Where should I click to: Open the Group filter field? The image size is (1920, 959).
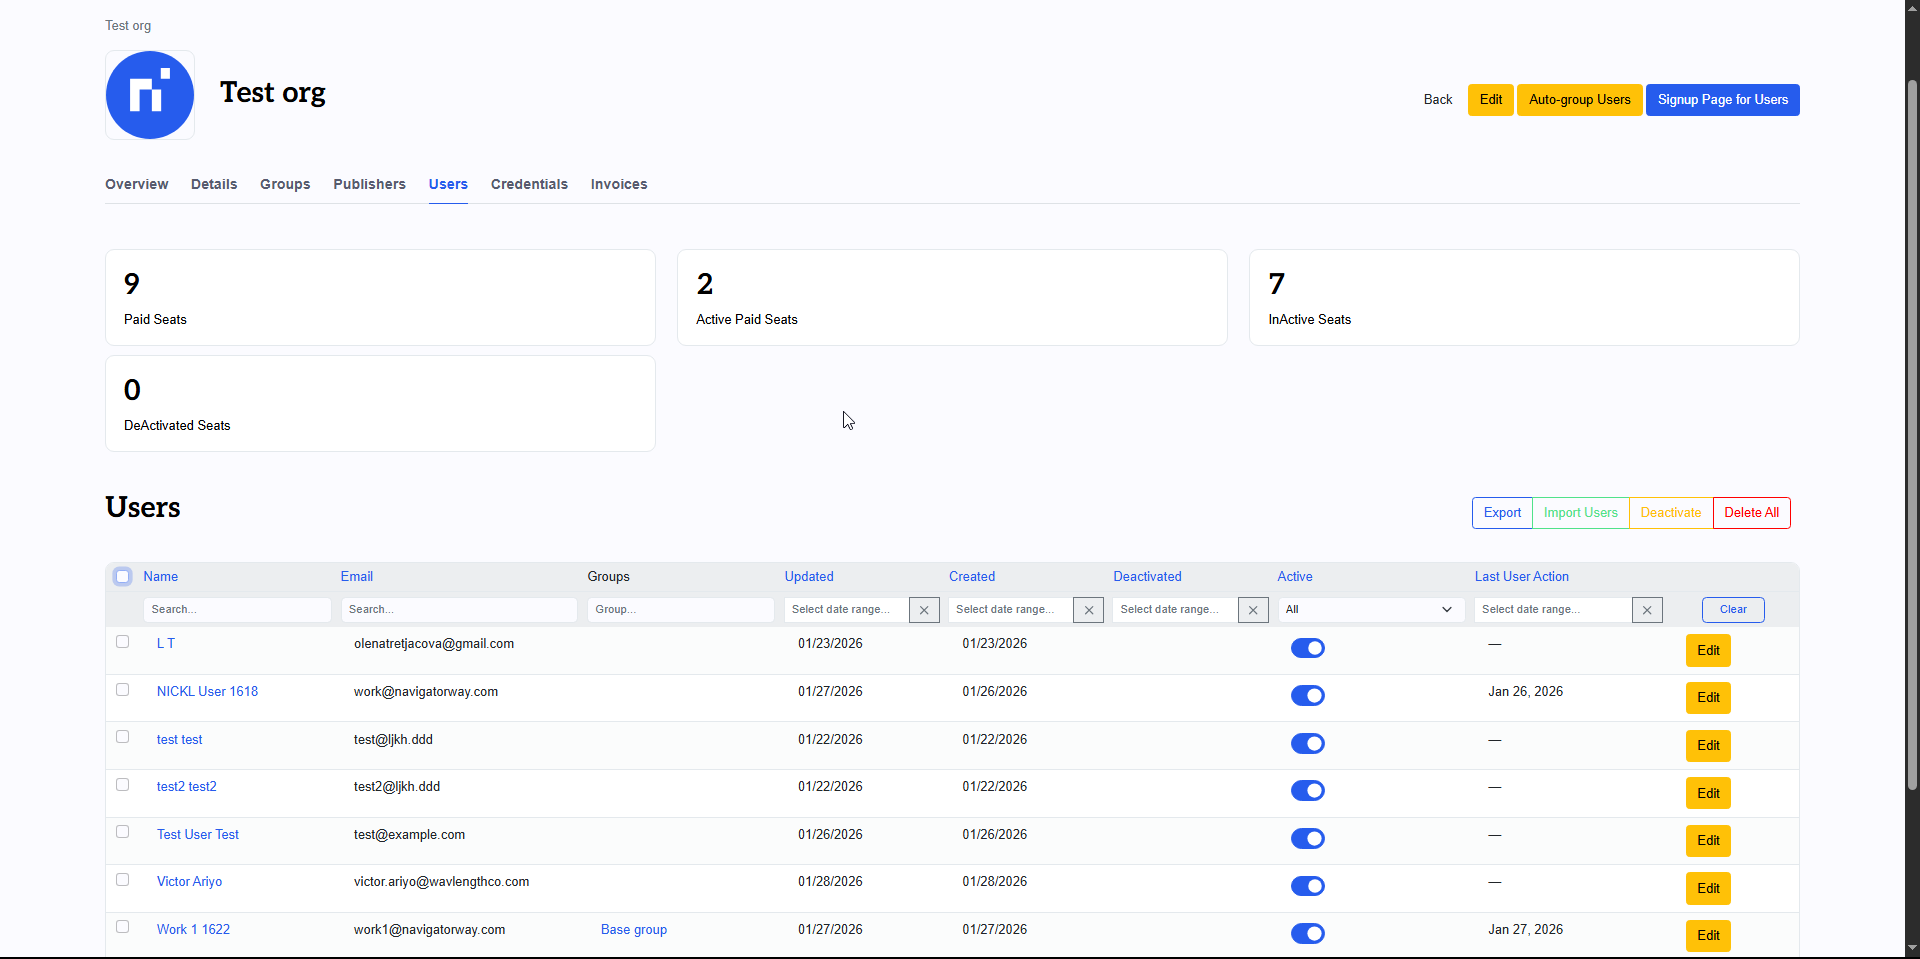[680, 610]
